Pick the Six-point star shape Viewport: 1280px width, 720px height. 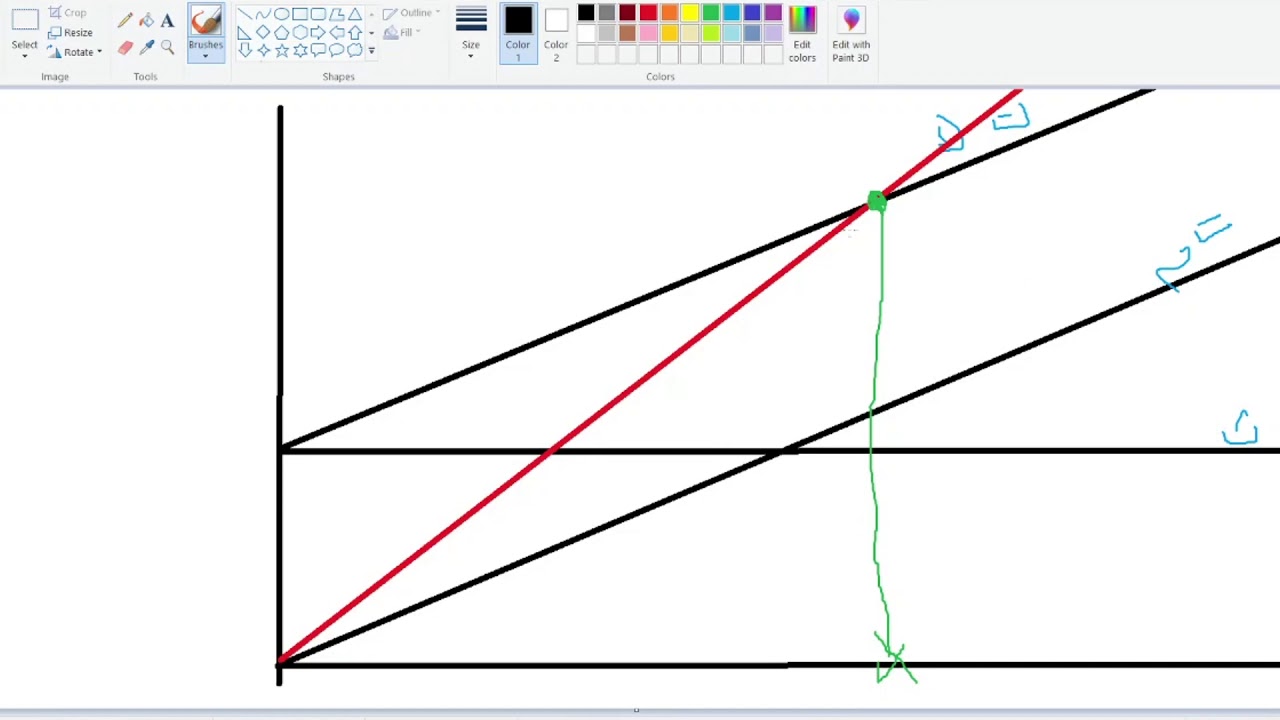(x=300, y=51)
